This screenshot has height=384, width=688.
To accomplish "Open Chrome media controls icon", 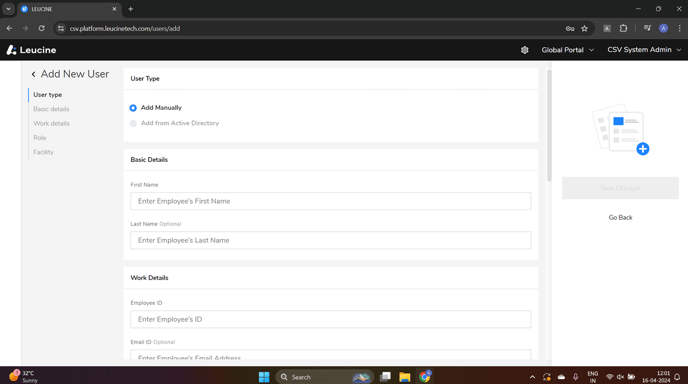I will click(647, 29).
